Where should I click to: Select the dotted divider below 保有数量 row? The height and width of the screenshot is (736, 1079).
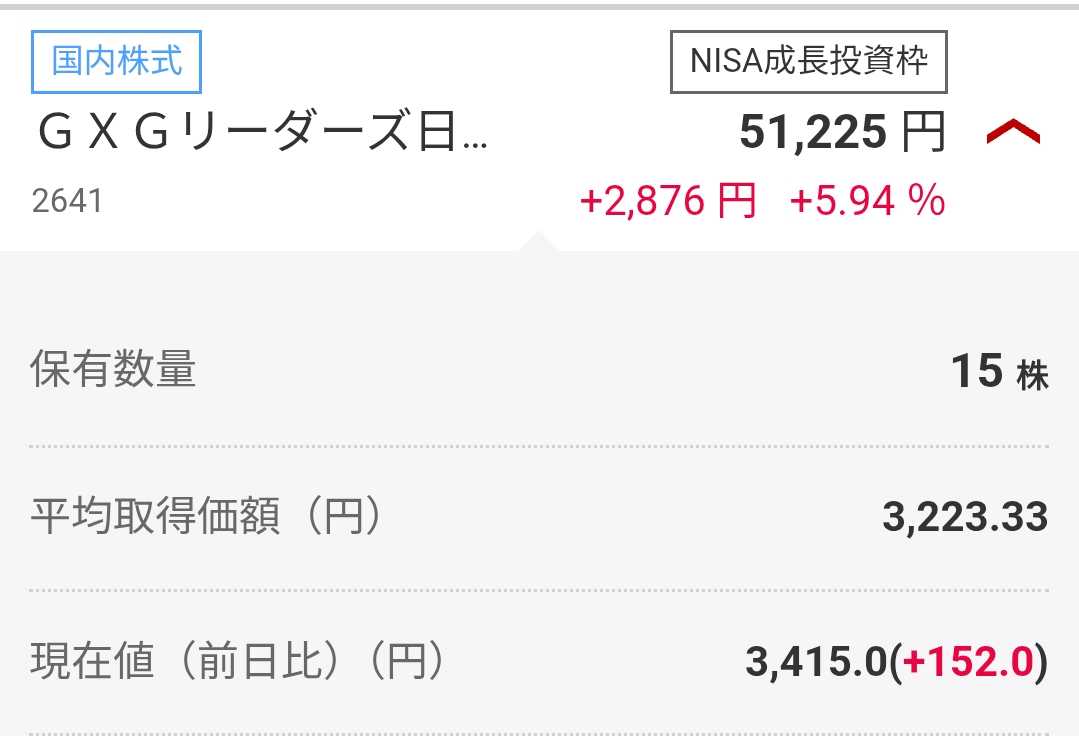pos(540,446)
